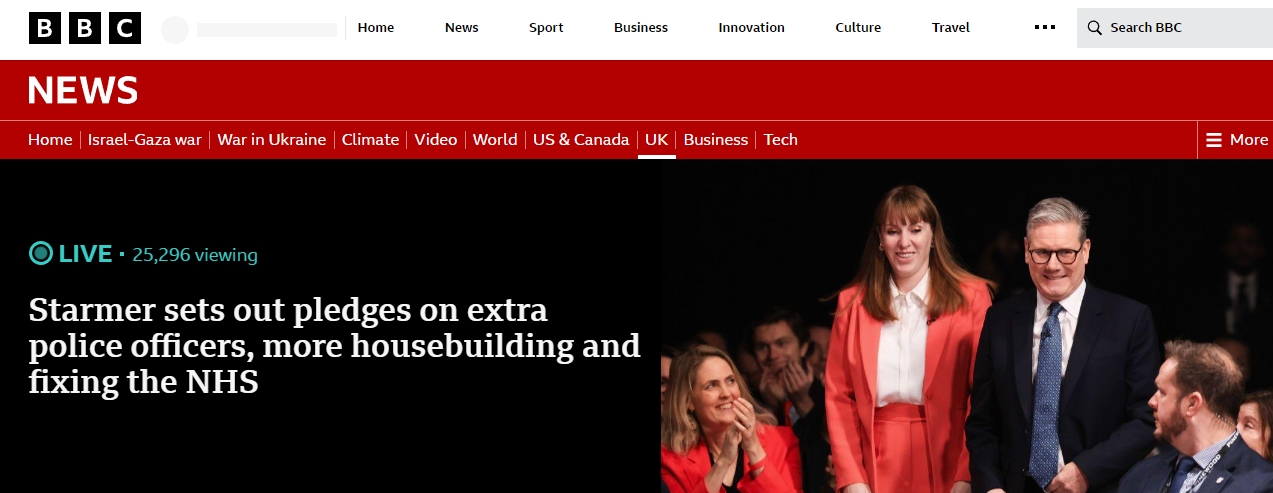Go to the Travel section
The image size is (1273, 493).
[x=951, y=28]
